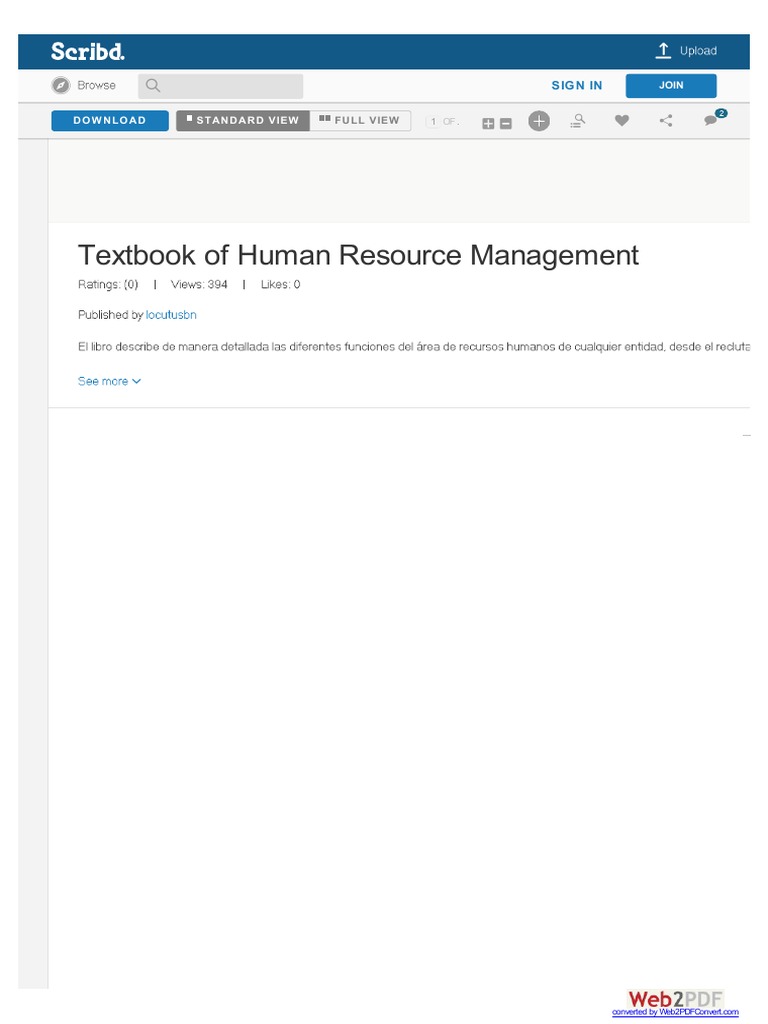This screenshot has width=768, height=1024.
Task: Zoom out with the minus square icon
Action: pyautogui.click(x=505, y=123)
